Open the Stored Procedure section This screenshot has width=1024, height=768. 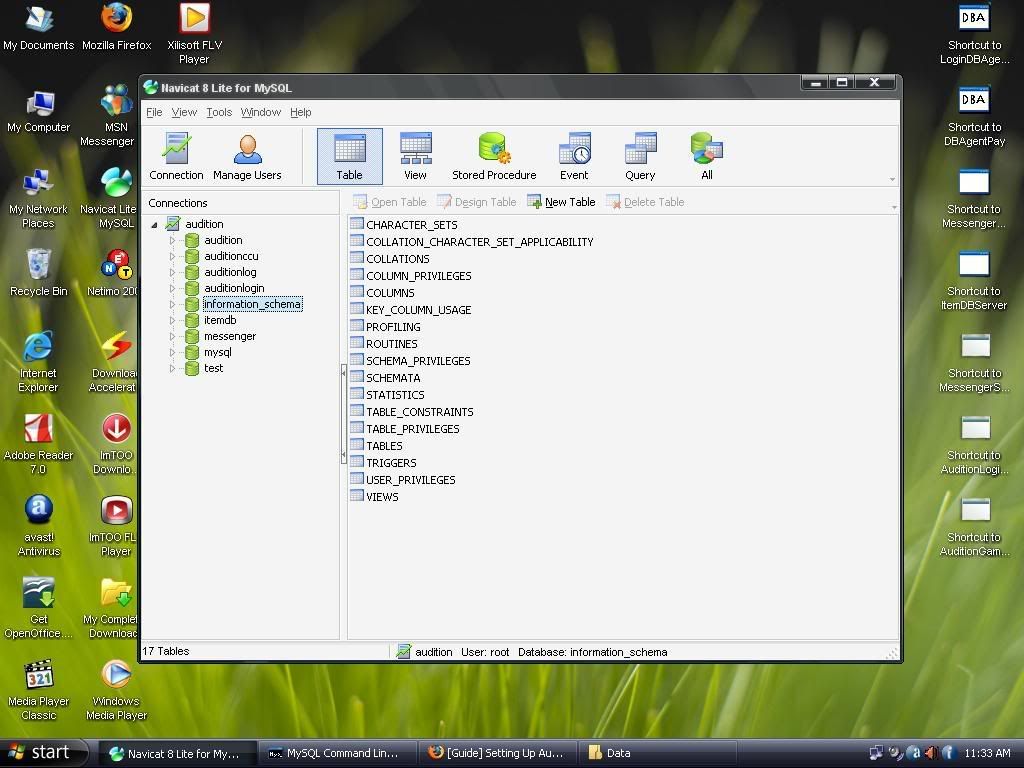[494, 156]
